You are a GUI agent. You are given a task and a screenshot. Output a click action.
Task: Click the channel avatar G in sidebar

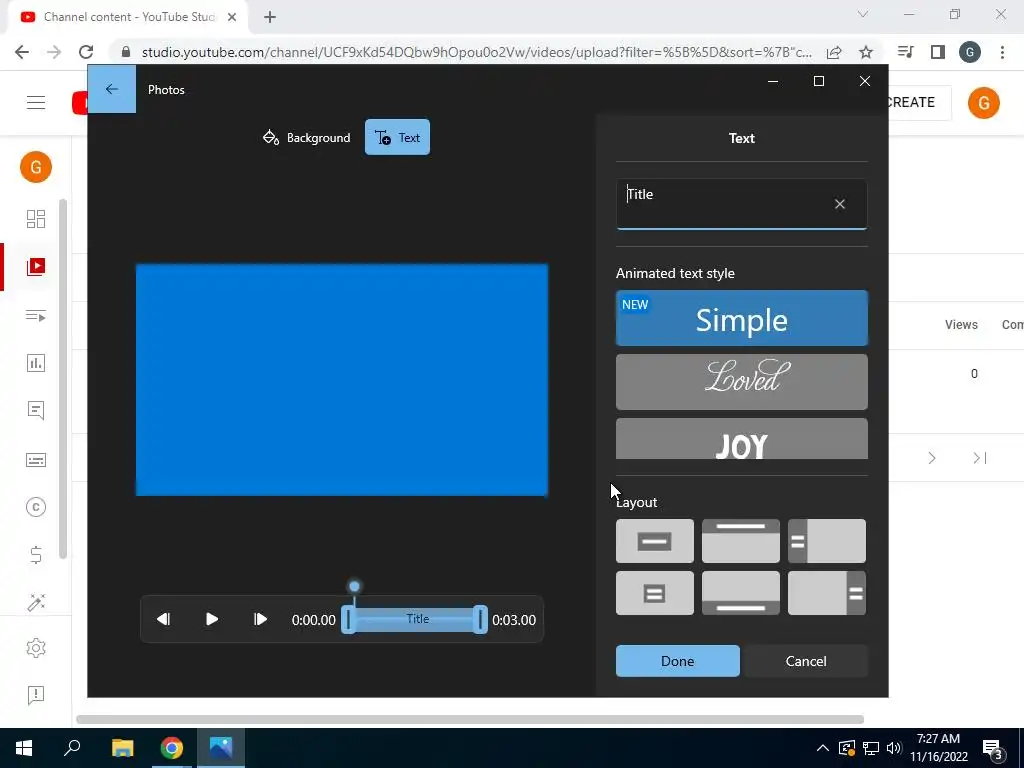(x=36, y=167)
